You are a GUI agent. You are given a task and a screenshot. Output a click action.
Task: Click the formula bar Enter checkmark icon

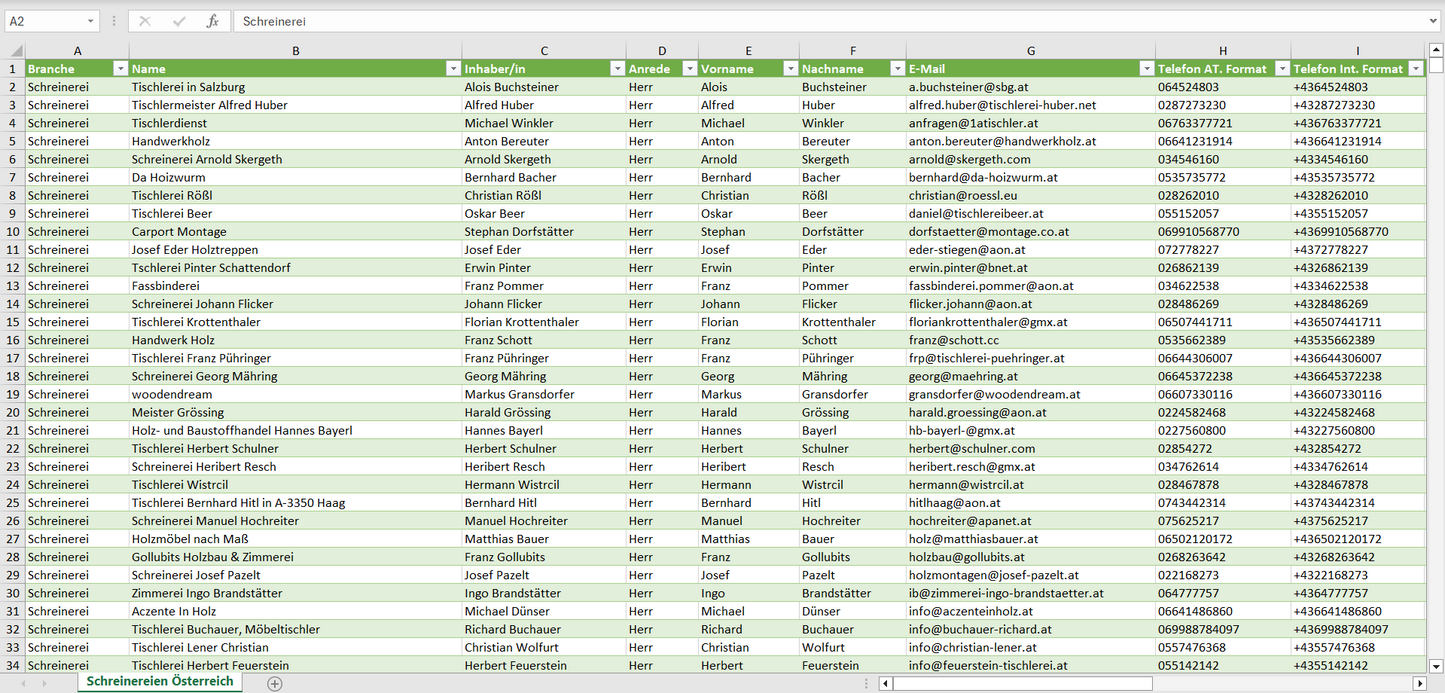coord(179,21)
